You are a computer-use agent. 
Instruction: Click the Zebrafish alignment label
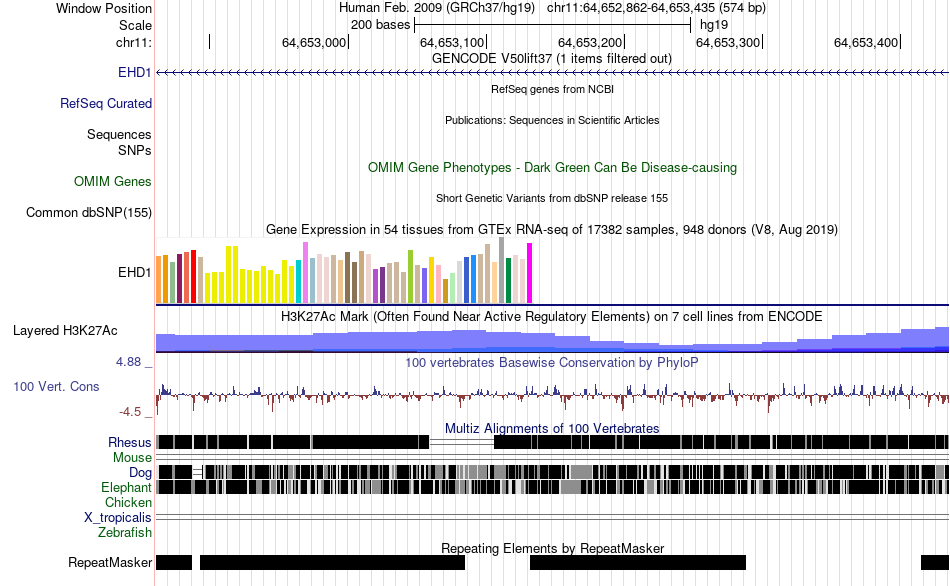[x=125, y=533]
